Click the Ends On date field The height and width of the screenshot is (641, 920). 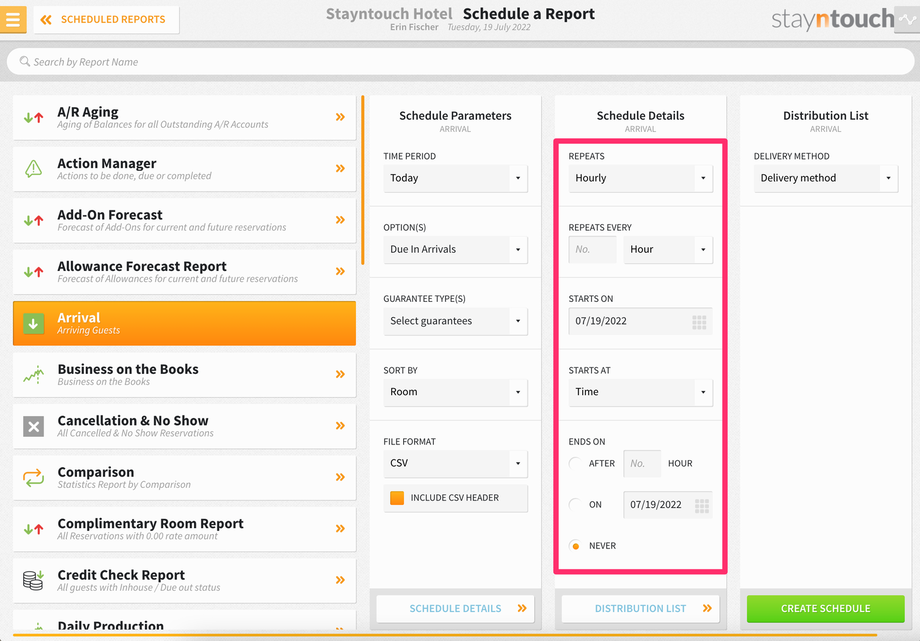tap(668, 504)
